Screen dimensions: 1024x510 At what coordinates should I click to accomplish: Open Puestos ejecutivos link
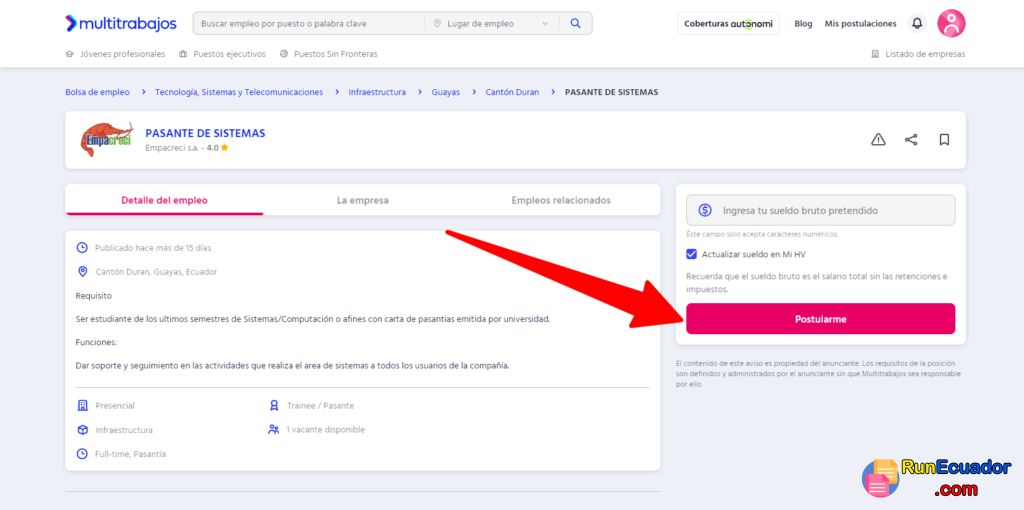coord(229,54)
